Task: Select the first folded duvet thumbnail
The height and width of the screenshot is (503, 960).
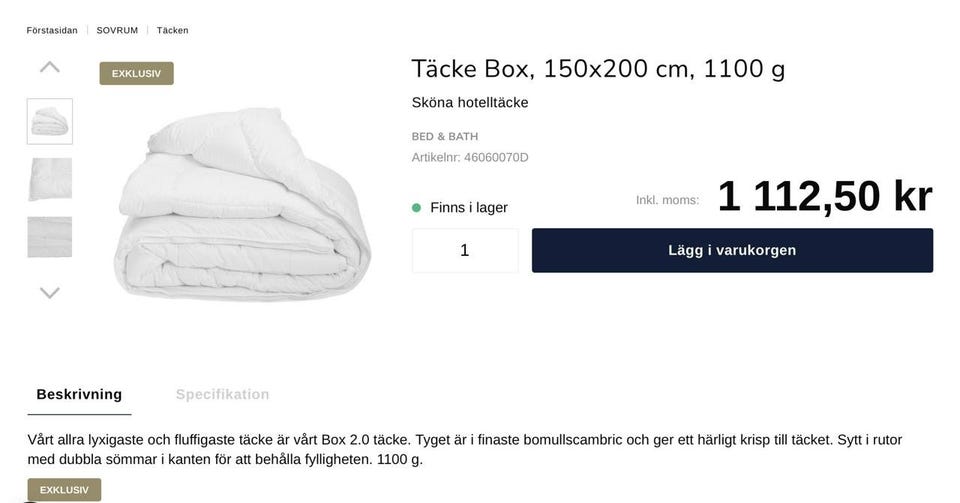Action: (x=50, y=121)
